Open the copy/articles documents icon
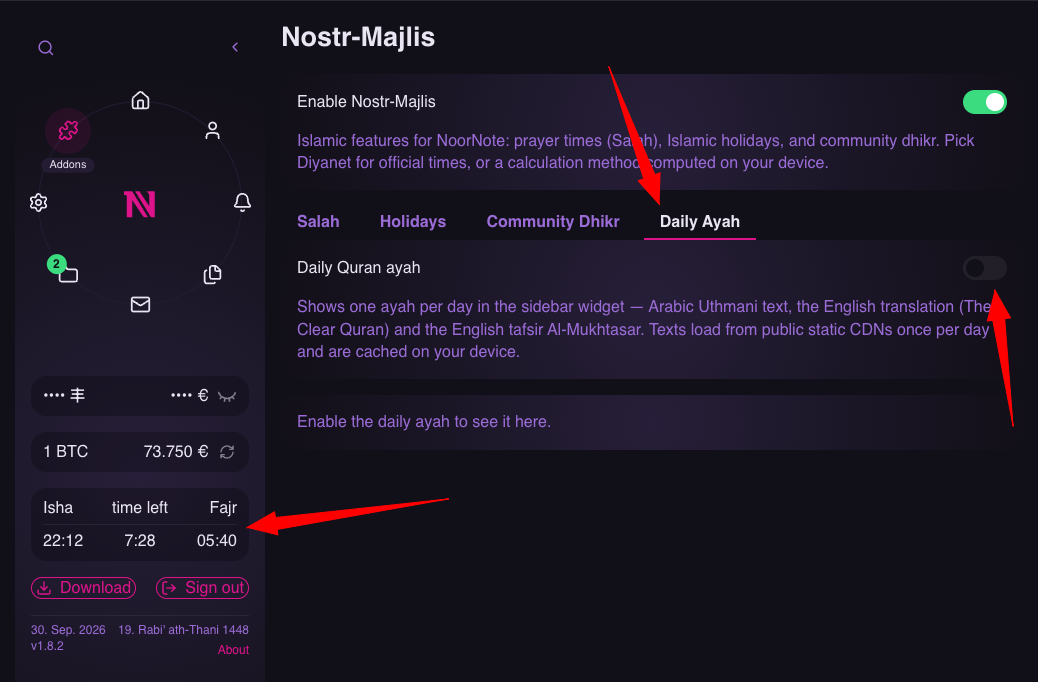1038x682 pixels. click(212, 274)
